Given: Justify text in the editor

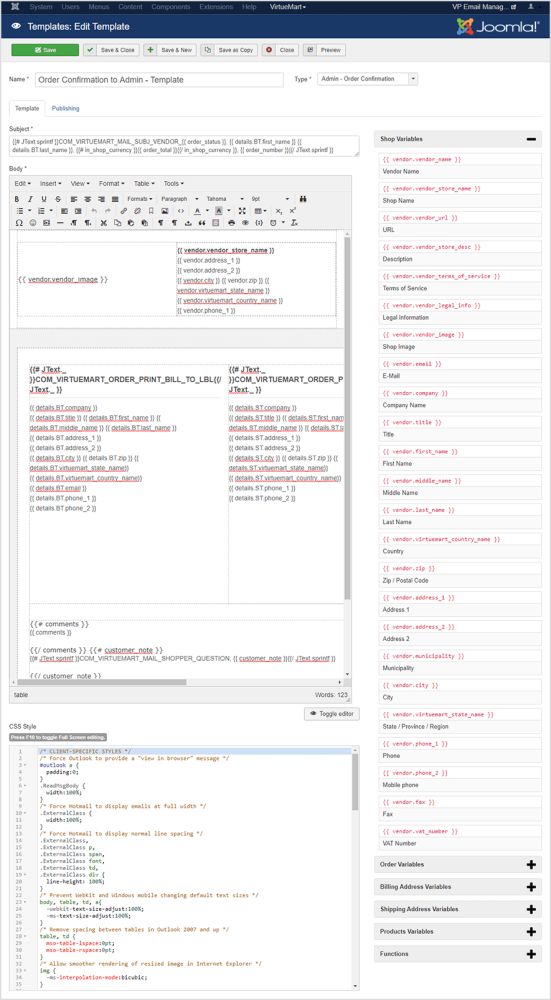Looking at the screenshot, I should tap(115, 199).
